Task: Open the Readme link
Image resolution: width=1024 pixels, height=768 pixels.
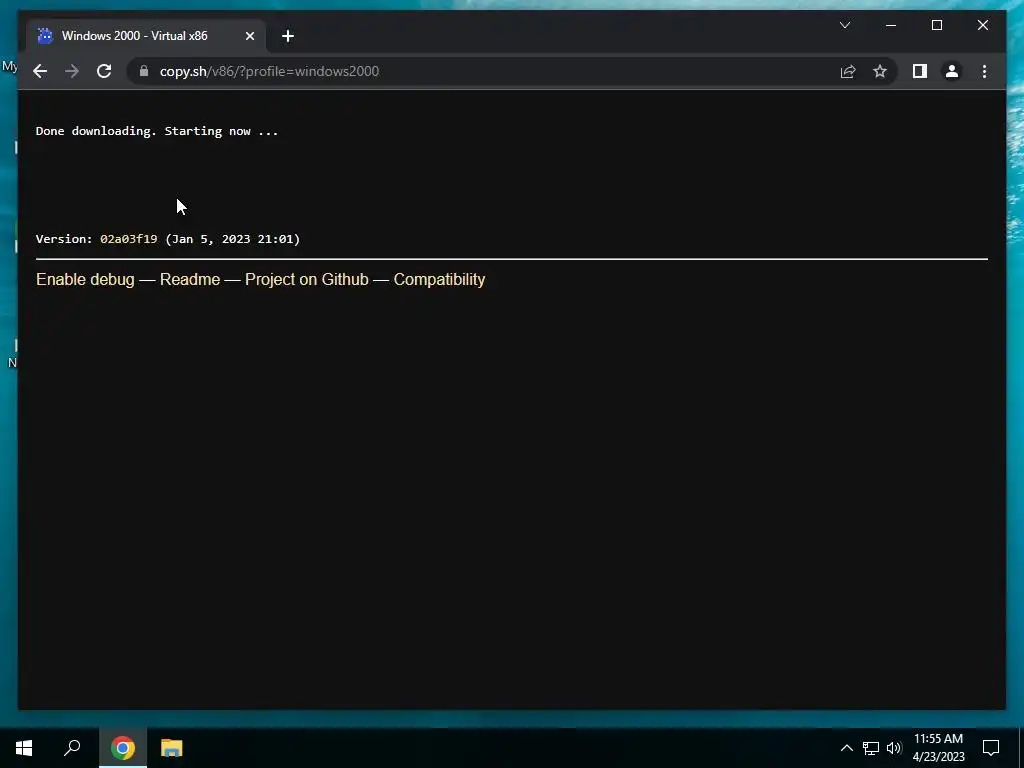Action: tap(190, 280)
